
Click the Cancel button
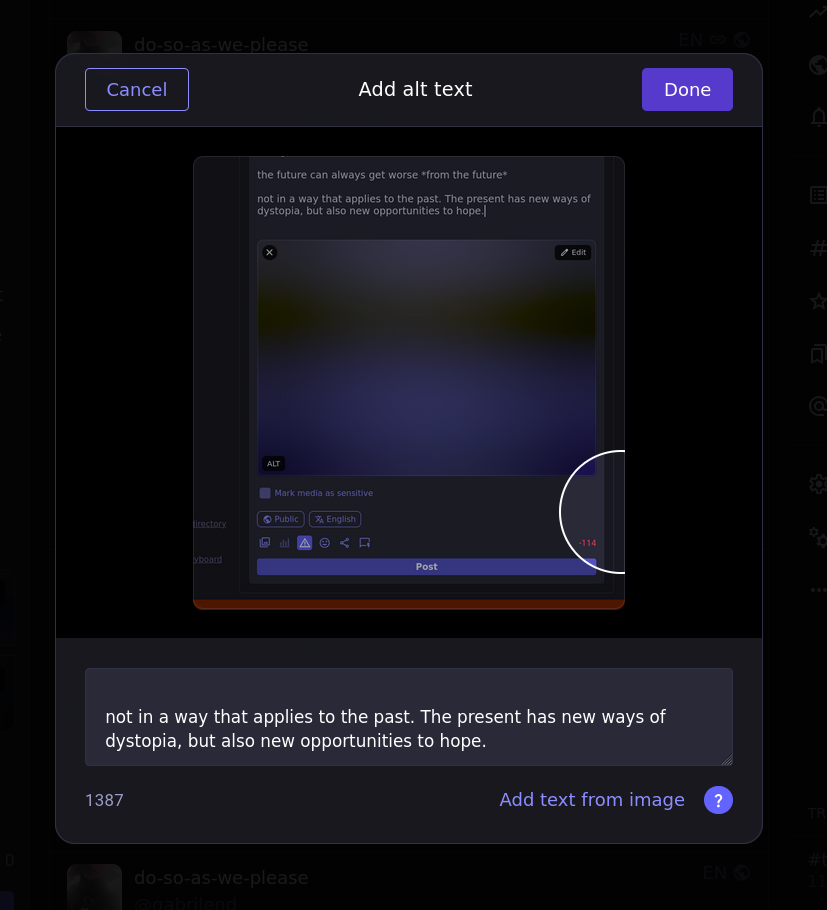coord(137,90)
